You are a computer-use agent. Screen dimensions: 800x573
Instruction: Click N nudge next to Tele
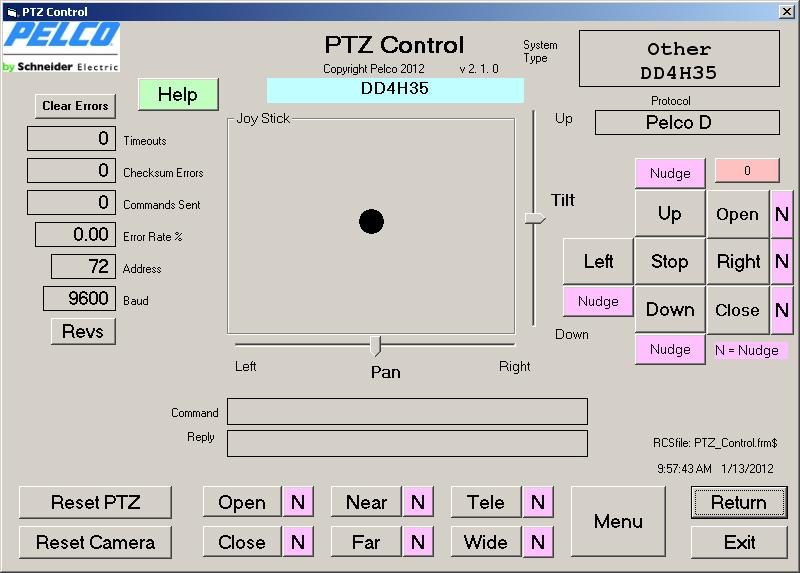[x=538, y=502]
